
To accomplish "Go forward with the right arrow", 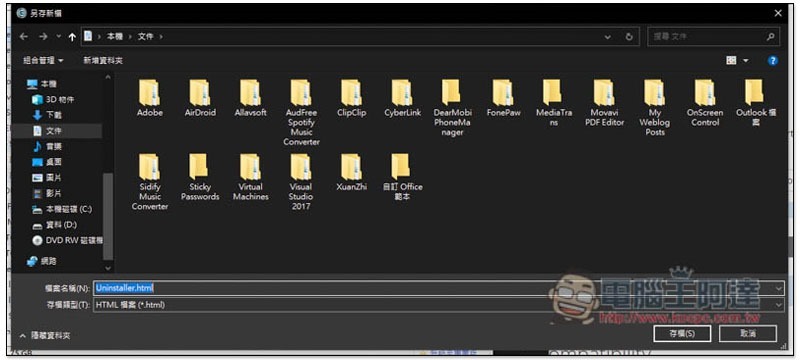I will pos(43,37).
